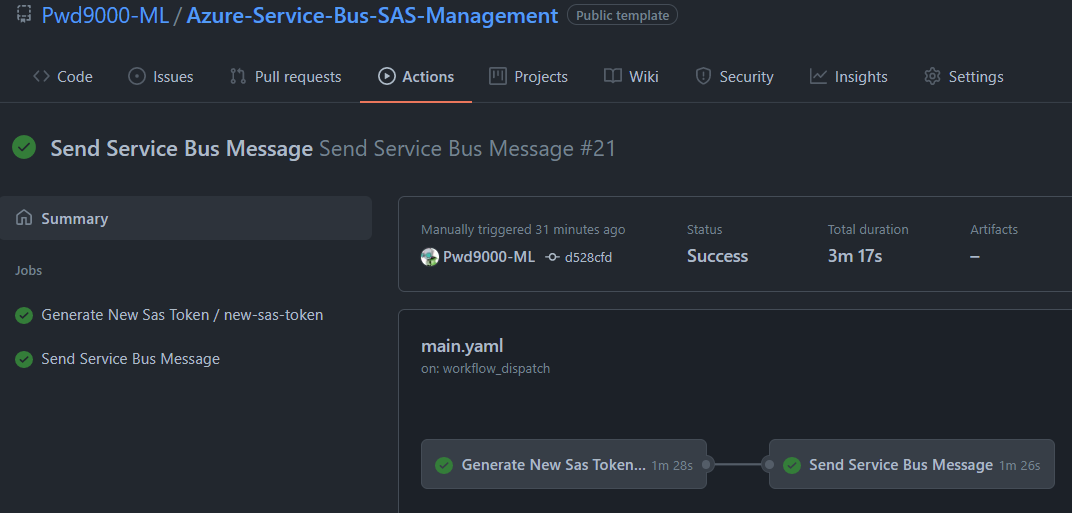Screen dimensions: 1072x513
Task: Click the Security shield icon
Action: point(703,77)
